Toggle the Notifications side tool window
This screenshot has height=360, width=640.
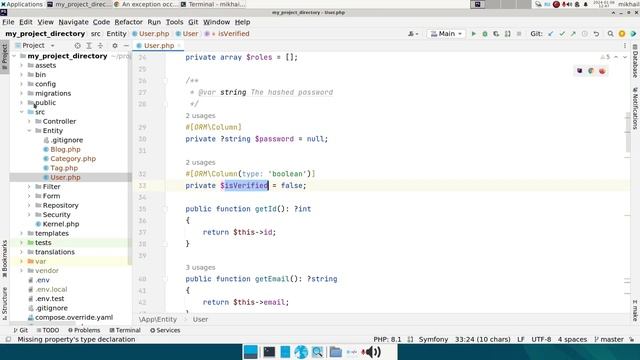tap(635, 108)
